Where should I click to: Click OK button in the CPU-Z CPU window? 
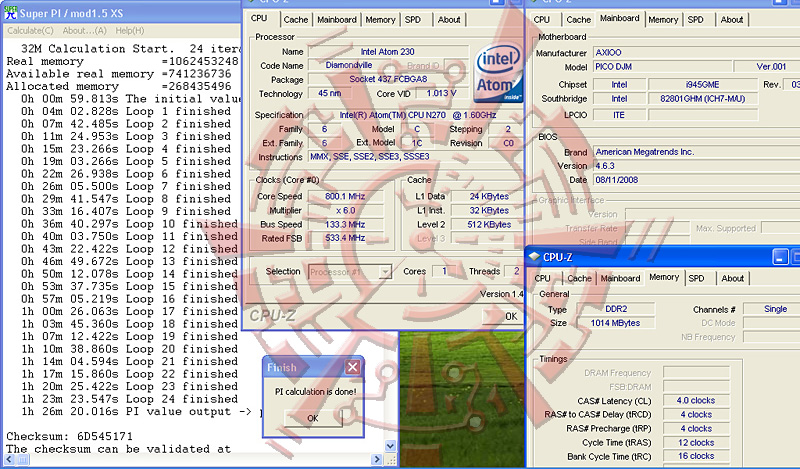click(503, 316)
